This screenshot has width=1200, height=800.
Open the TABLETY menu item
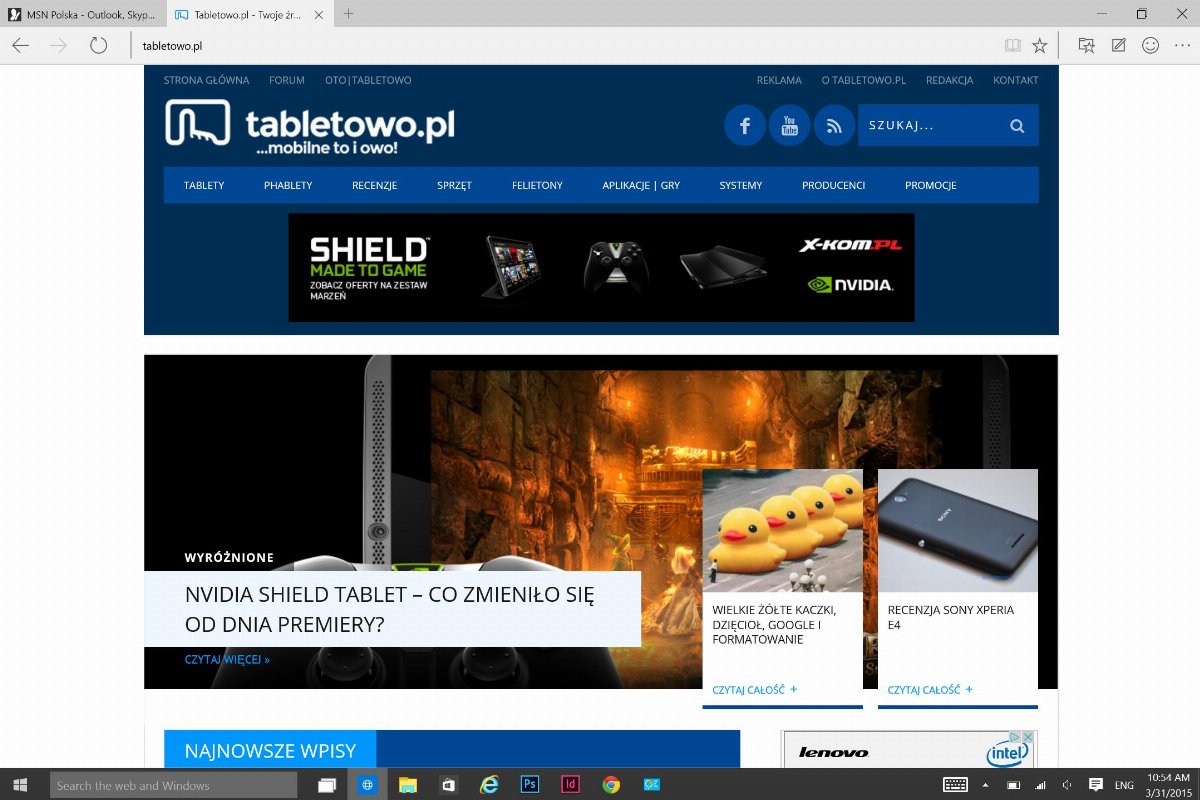[204, 185]
